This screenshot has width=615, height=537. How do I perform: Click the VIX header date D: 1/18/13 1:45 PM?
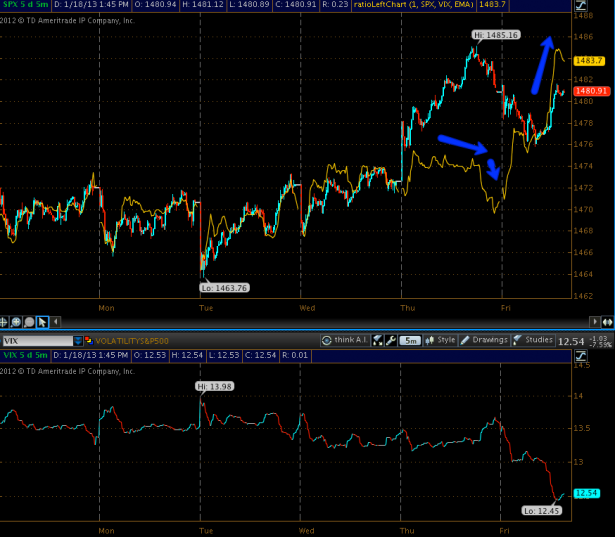point(91,355)
